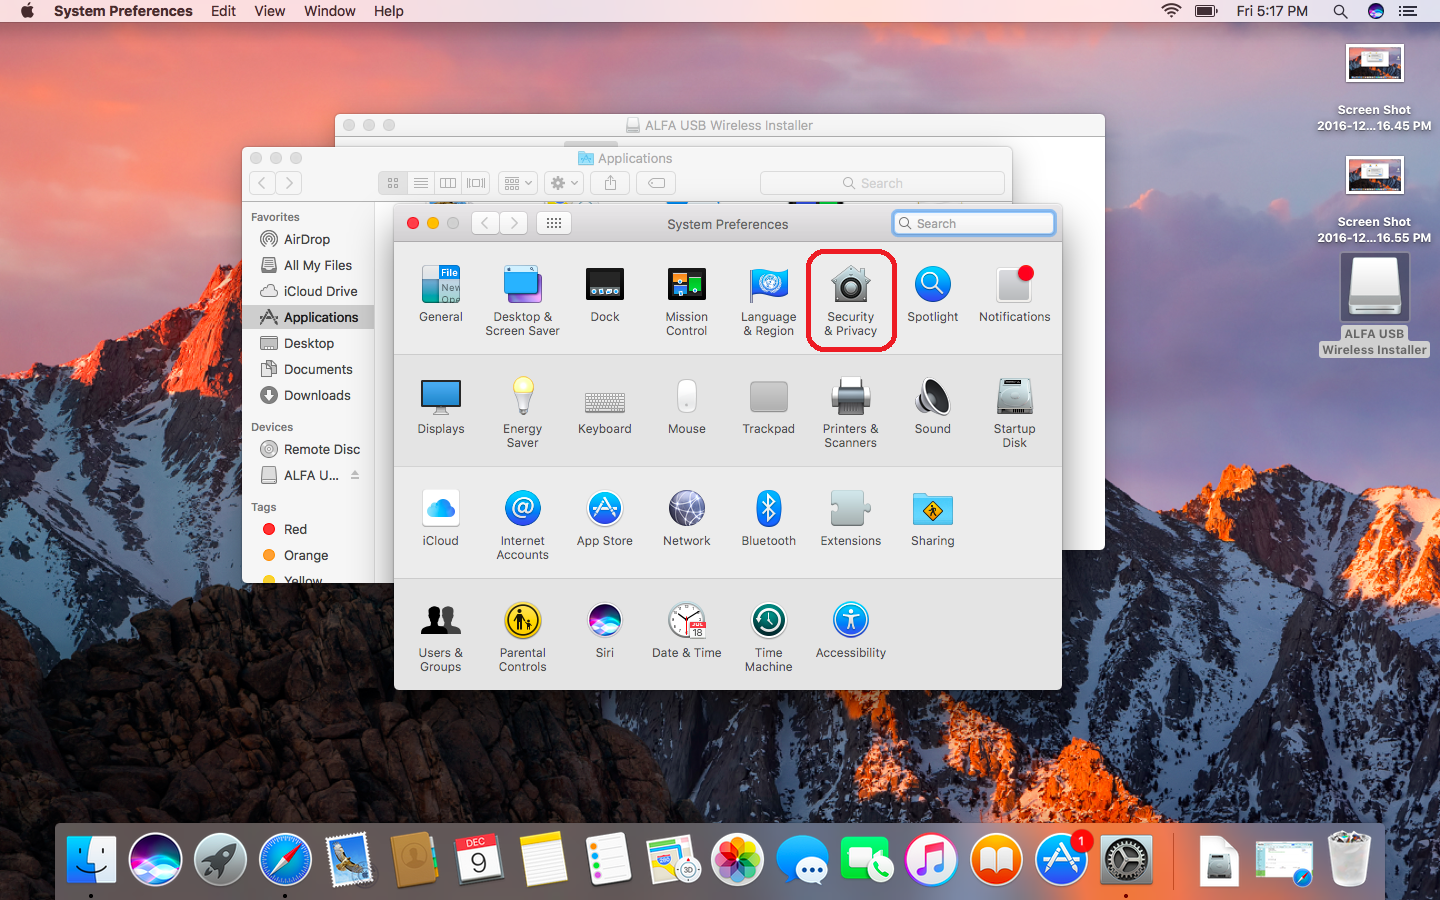1440x900 pixels.
Task: Eject the ALFA USB device in sidebar
Action: 355,475
